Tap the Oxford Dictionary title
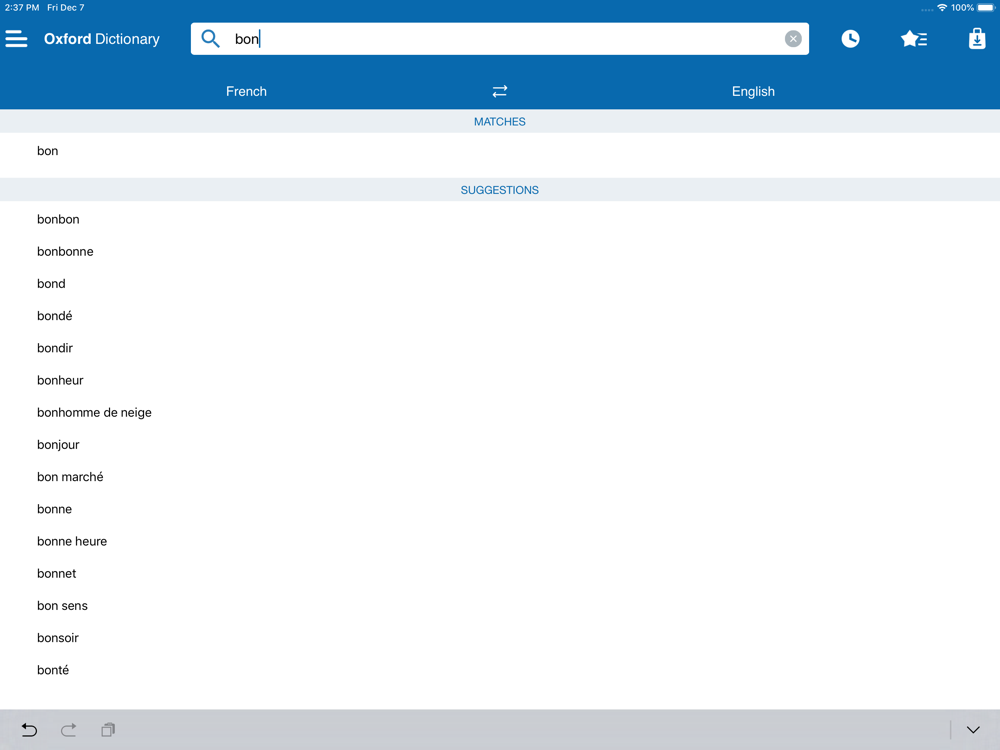This screenshot has height=750, width=1000. [102, 39]
